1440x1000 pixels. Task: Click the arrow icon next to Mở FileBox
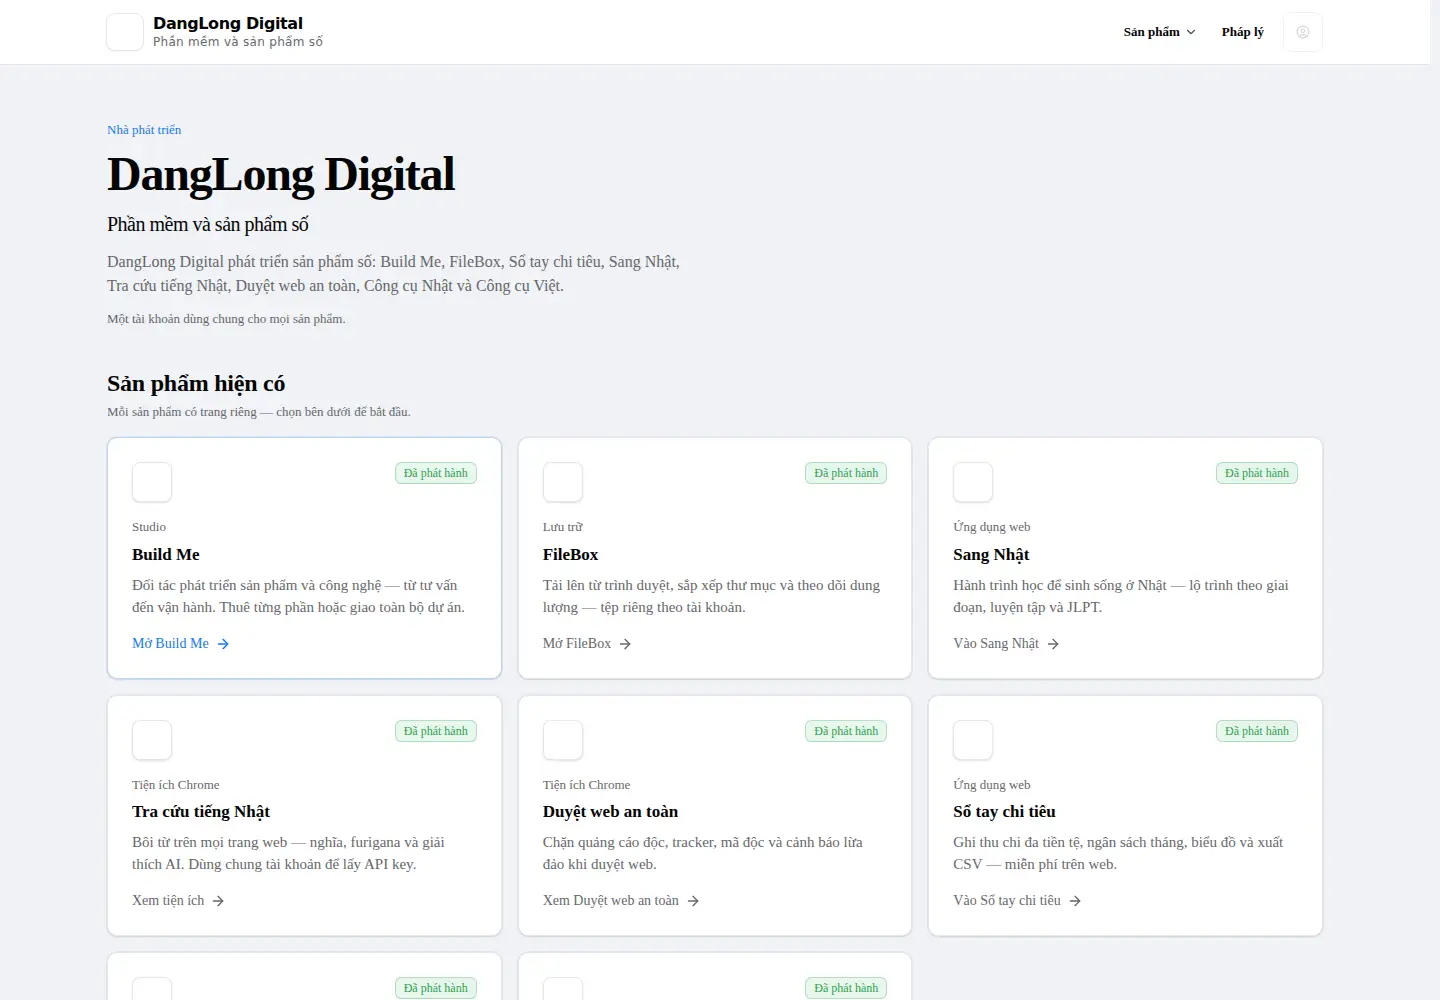tap(625, 644)
